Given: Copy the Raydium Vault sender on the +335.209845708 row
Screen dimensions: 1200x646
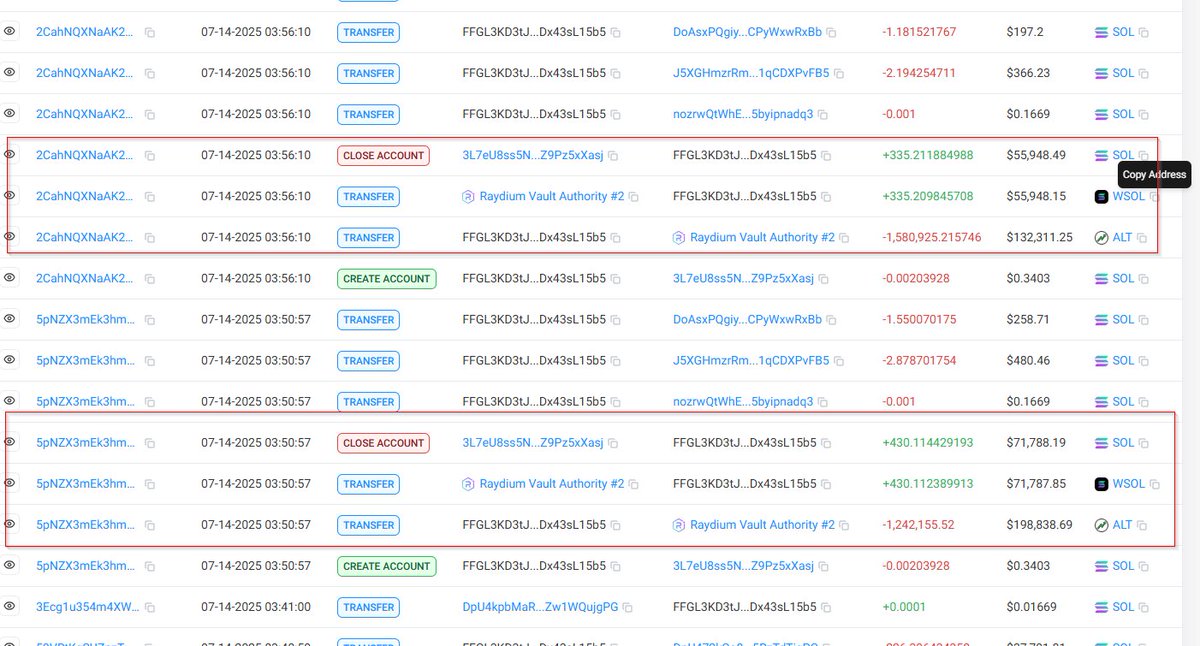Looking at the screenshot, I should point(634,197).
